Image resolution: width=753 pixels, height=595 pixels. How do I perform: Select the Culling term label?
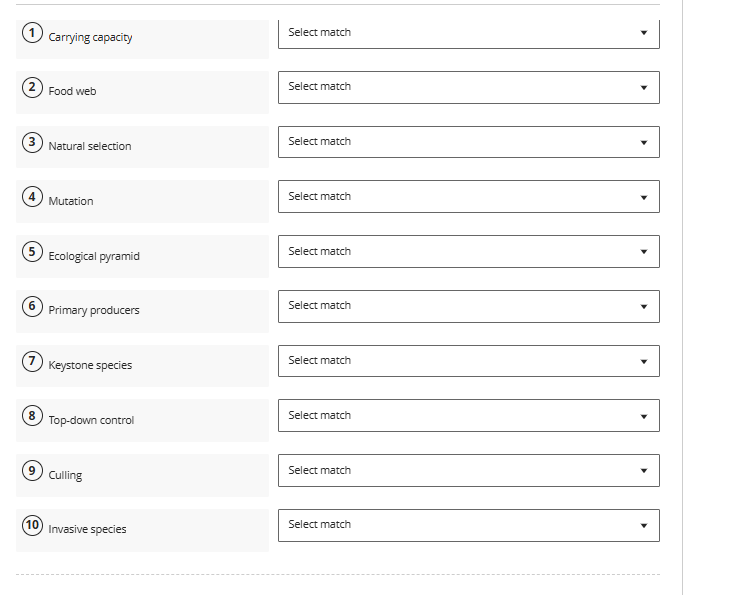coord(65,476)
